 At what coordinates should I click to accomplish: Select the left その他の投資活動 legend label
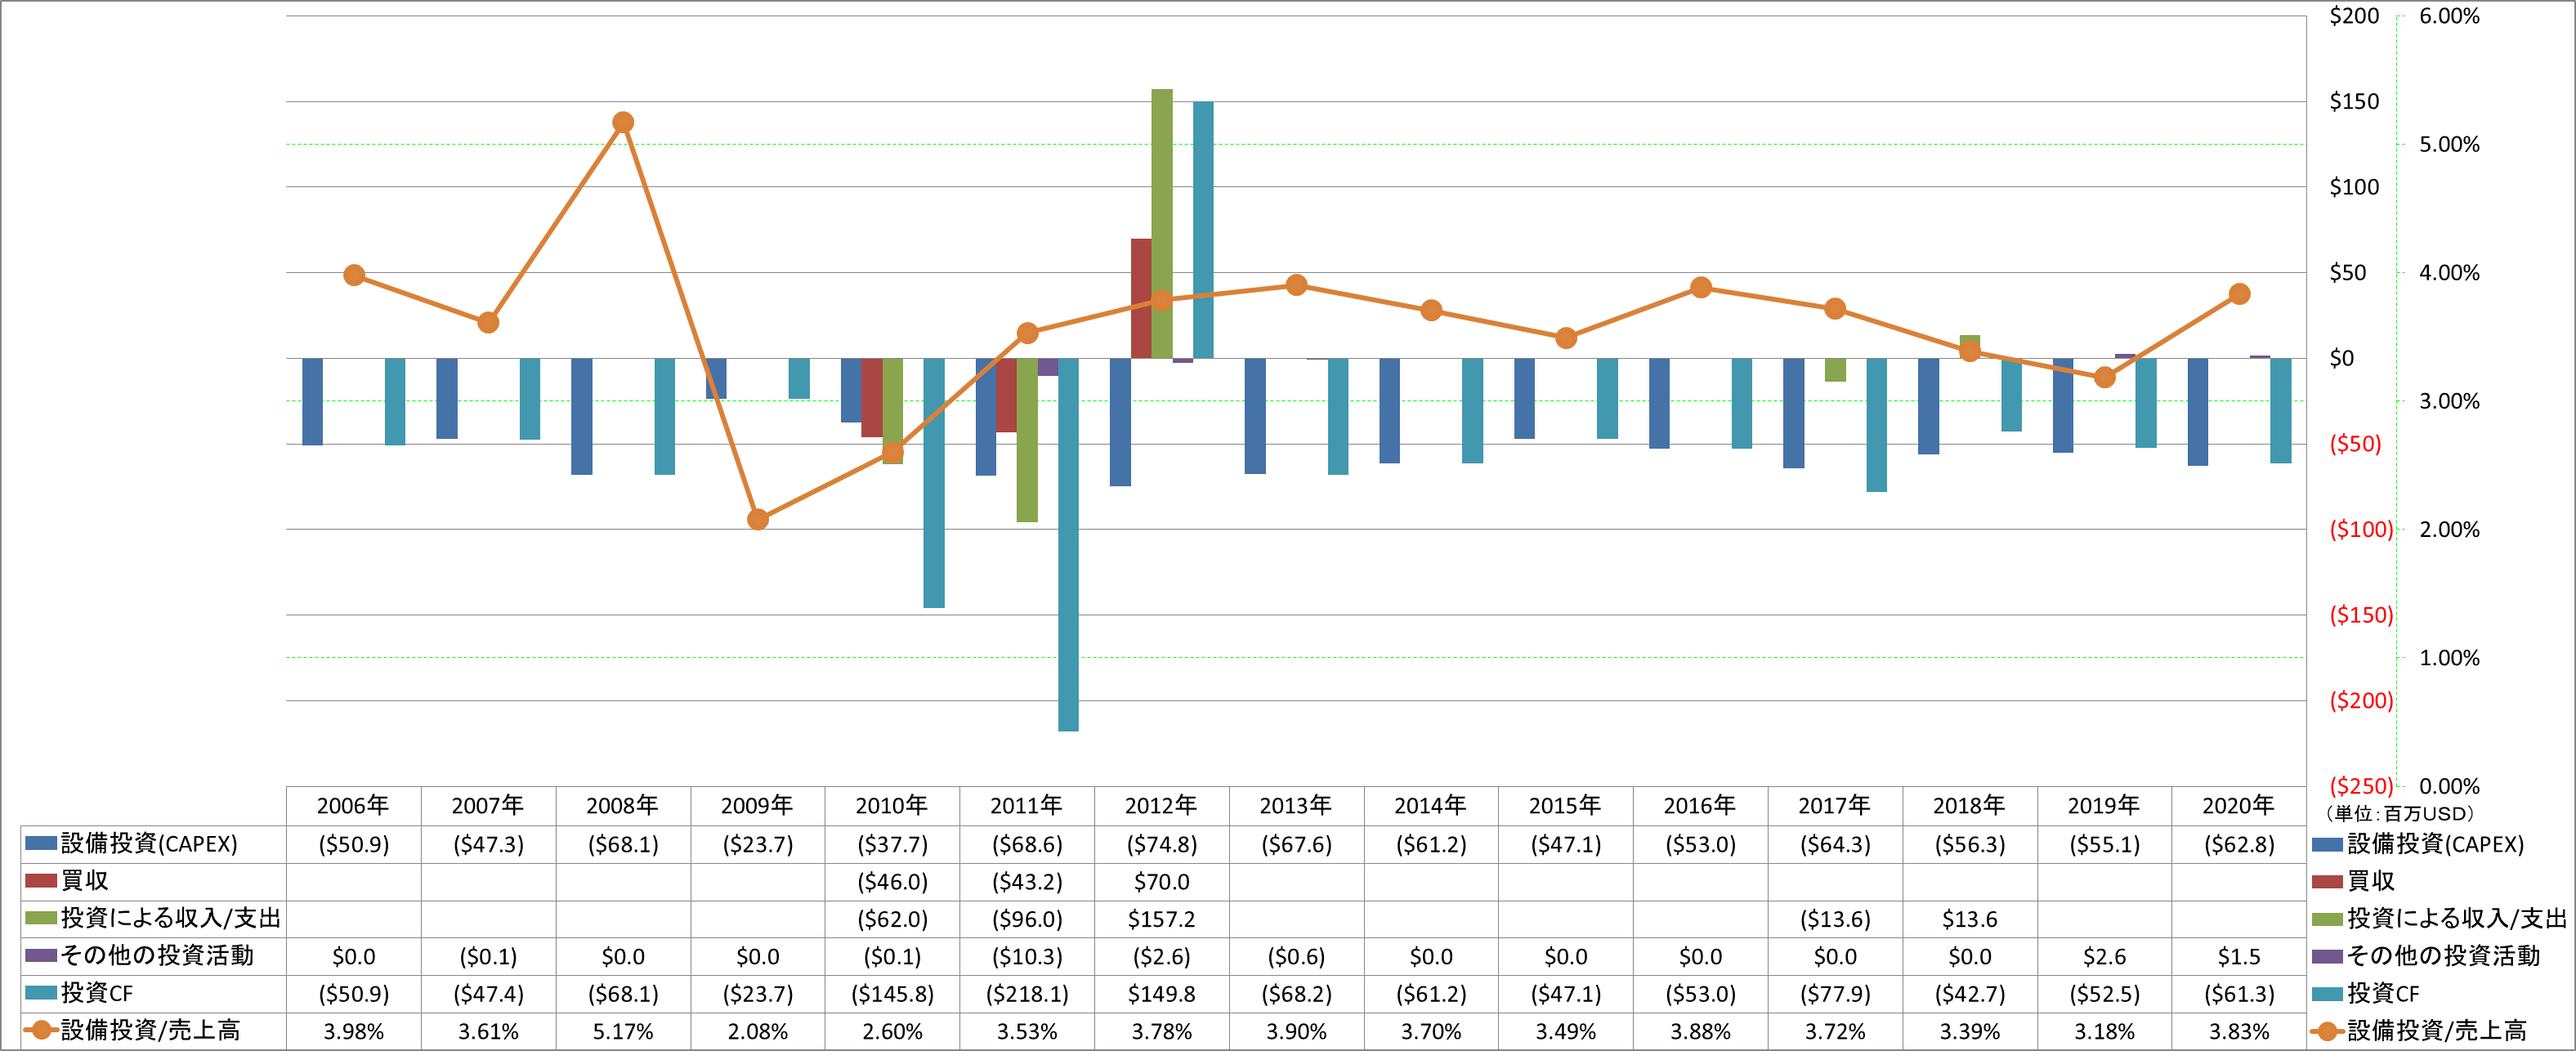(157, 955)
